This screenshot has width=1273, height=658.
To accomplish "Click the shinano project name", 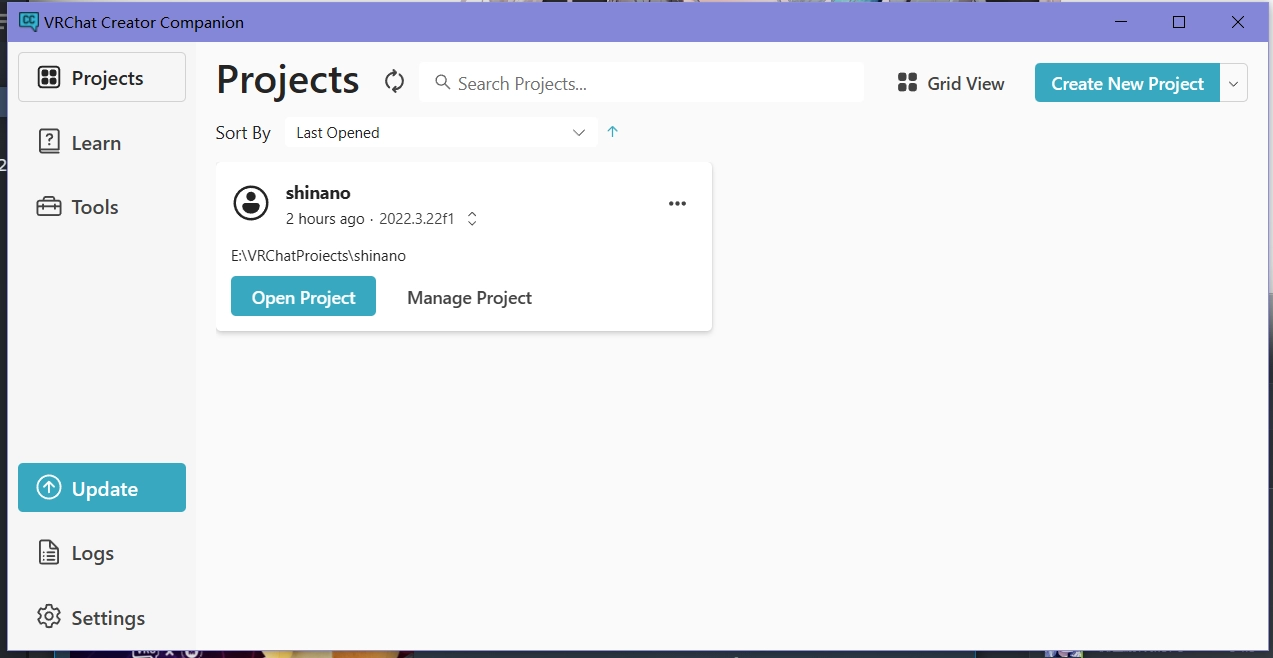I will pyautogui.click(x=318, y=193).
